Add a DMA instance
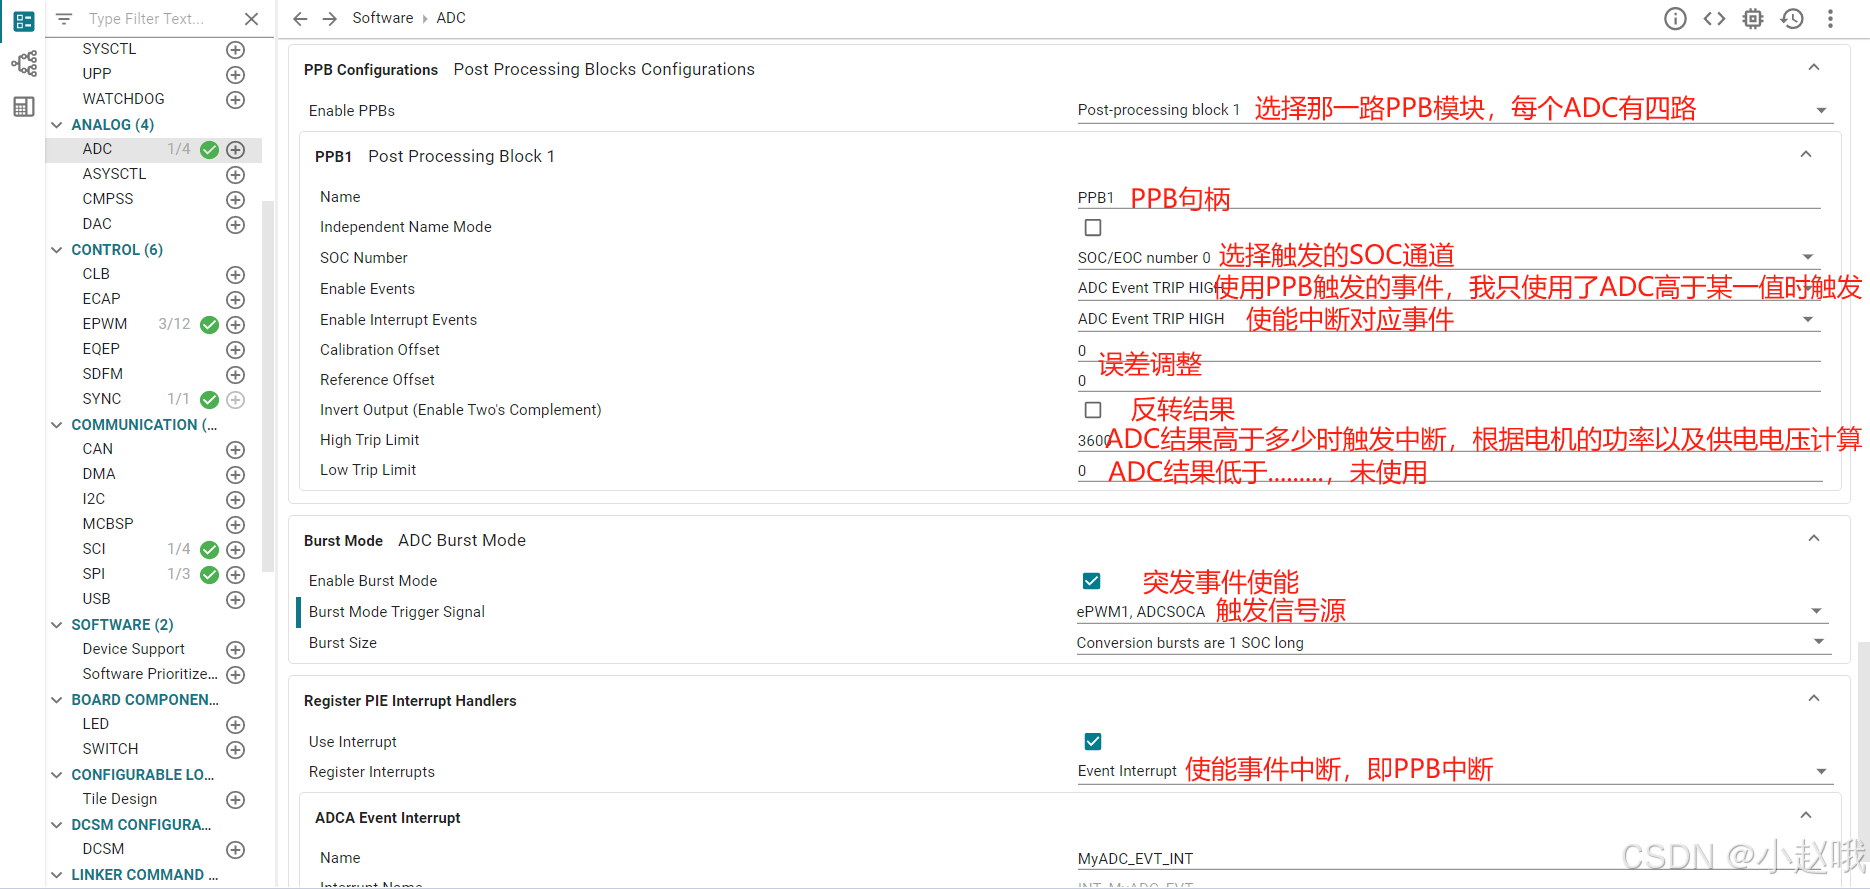Viewport: 1870px width, 889px height. click(x=236, y=475)
